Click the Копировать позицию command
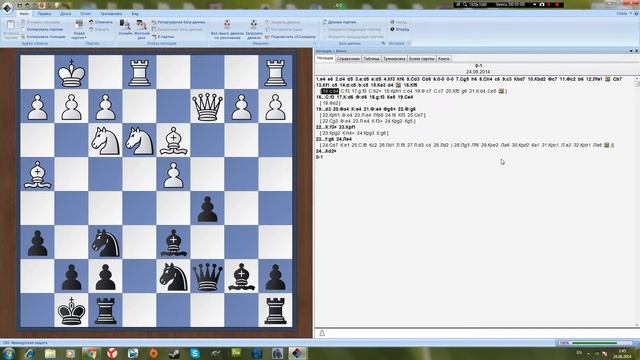The height and width of the screenshot is (360, 640). 43,36
